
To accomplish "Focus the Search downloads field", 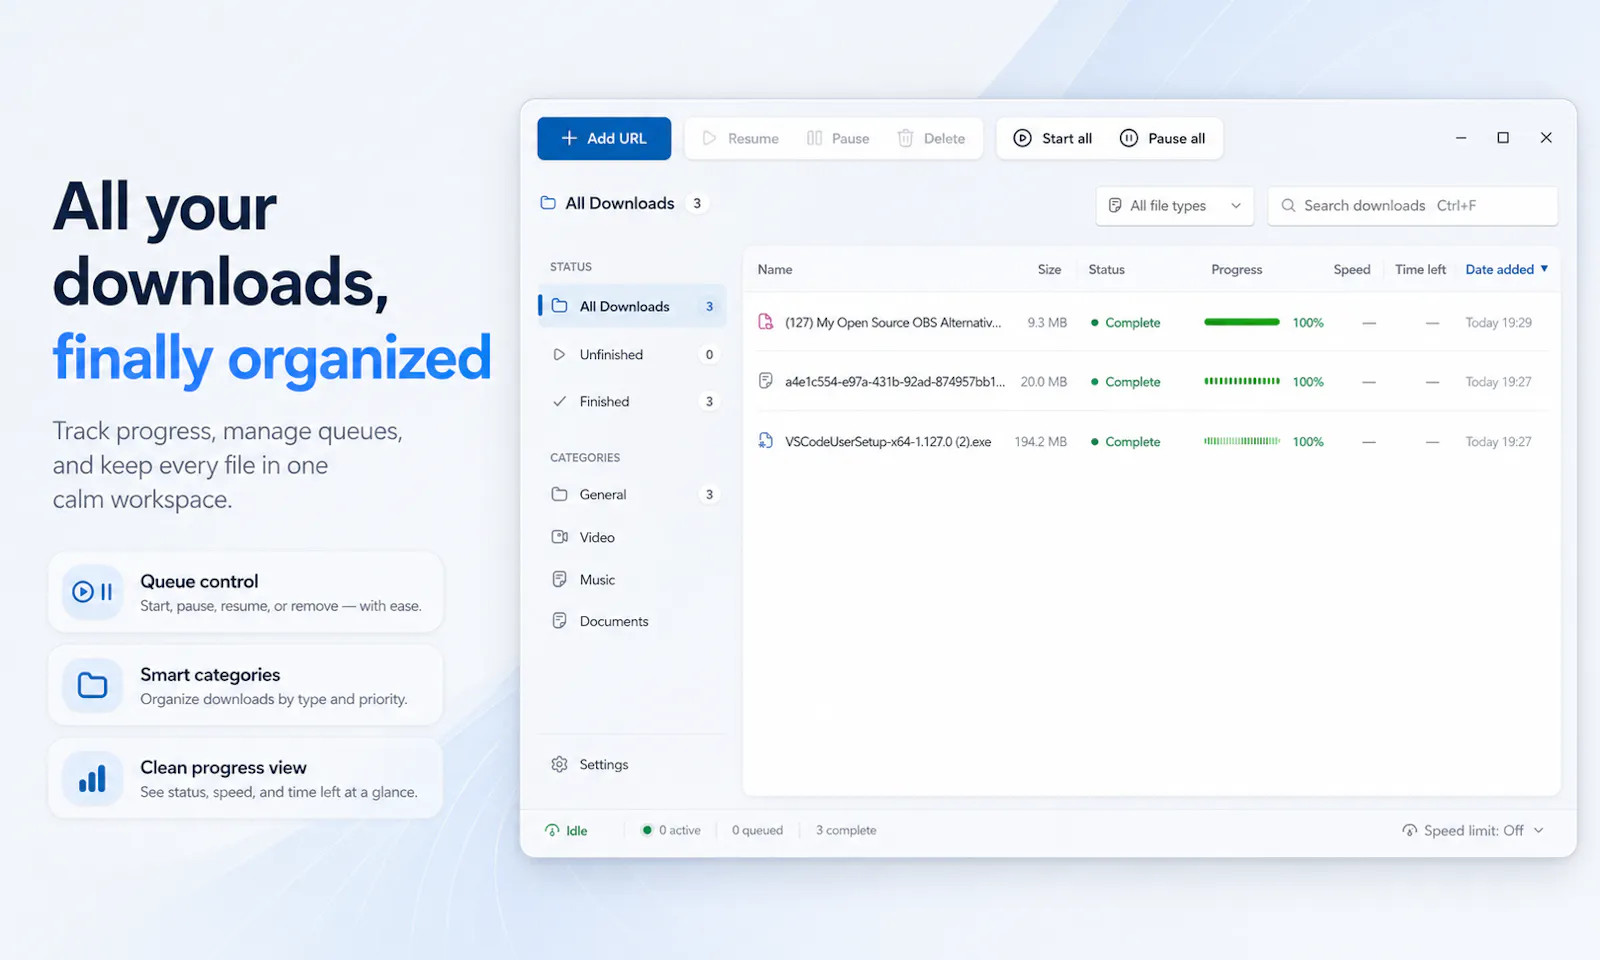I will click(x=1413, y=205).
